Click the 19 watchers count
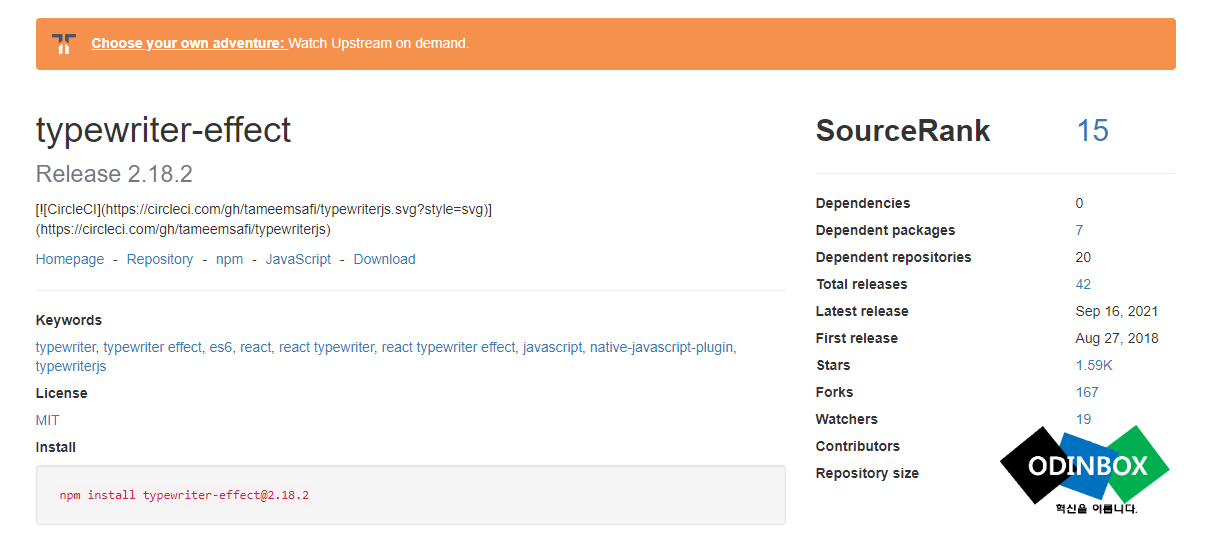This screenshot has width=1220, height=542. 1083,419
